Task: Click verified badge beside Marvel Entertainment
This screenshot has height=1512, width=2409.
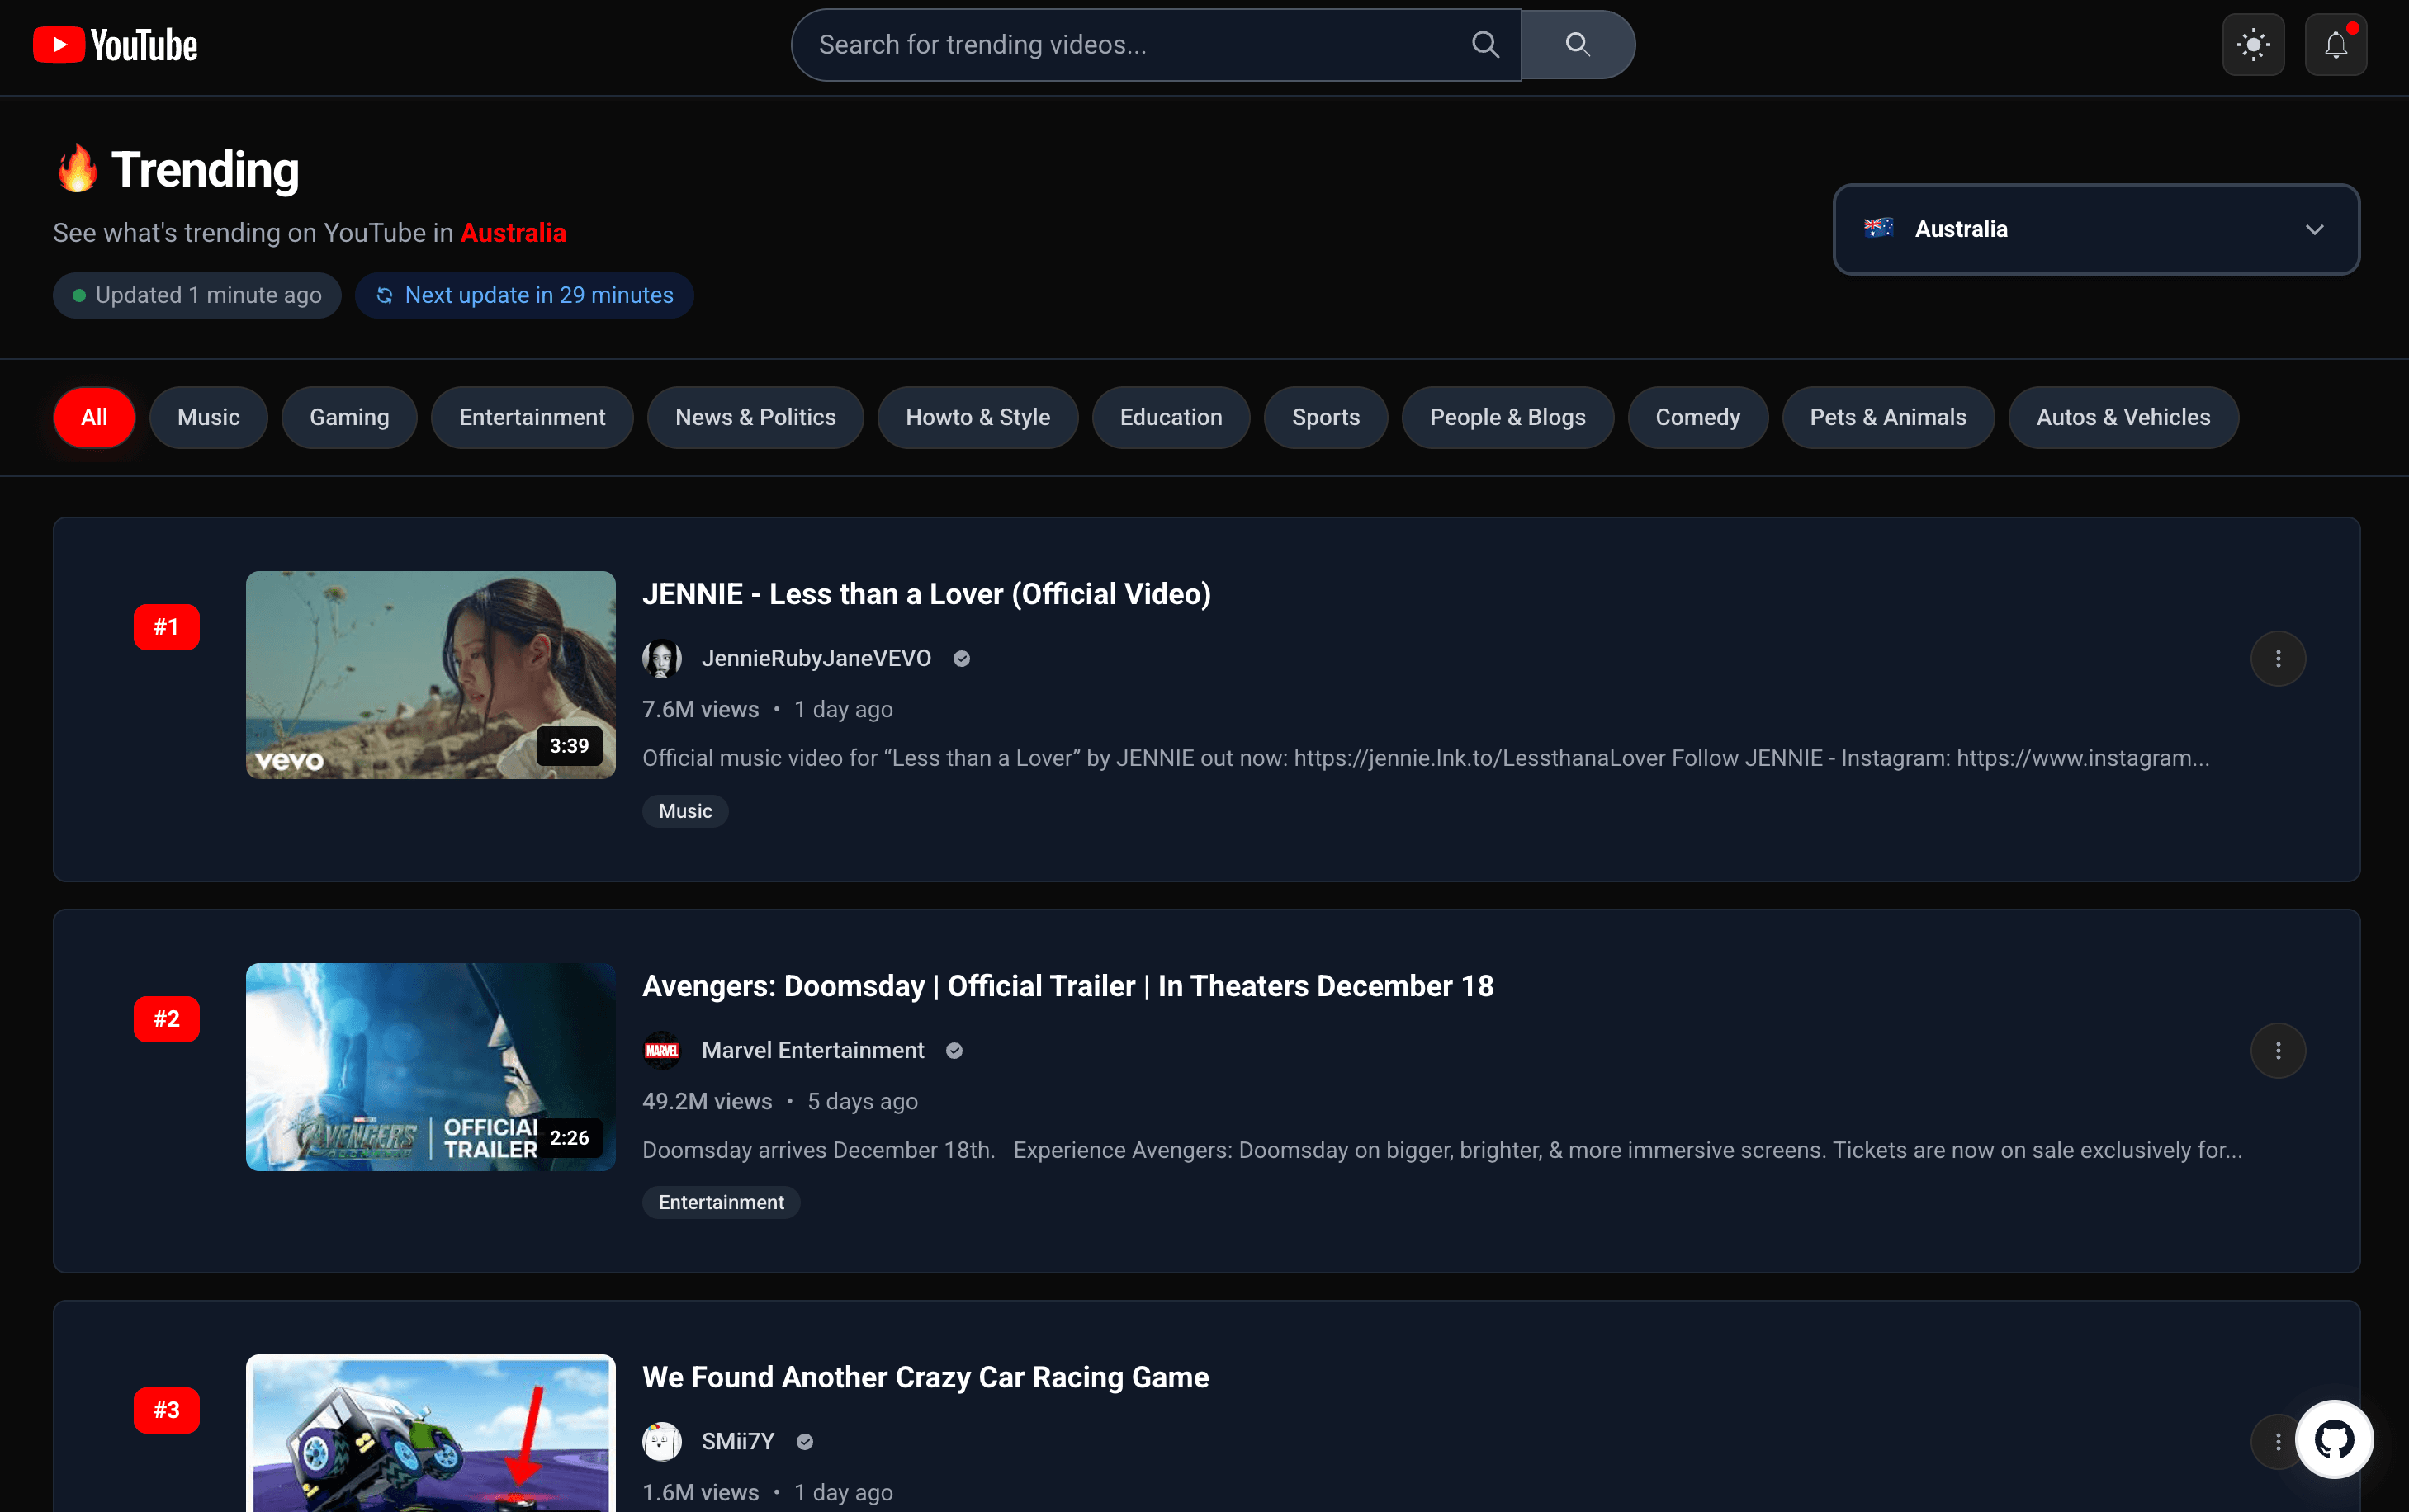Action: tap(954, 1050)
